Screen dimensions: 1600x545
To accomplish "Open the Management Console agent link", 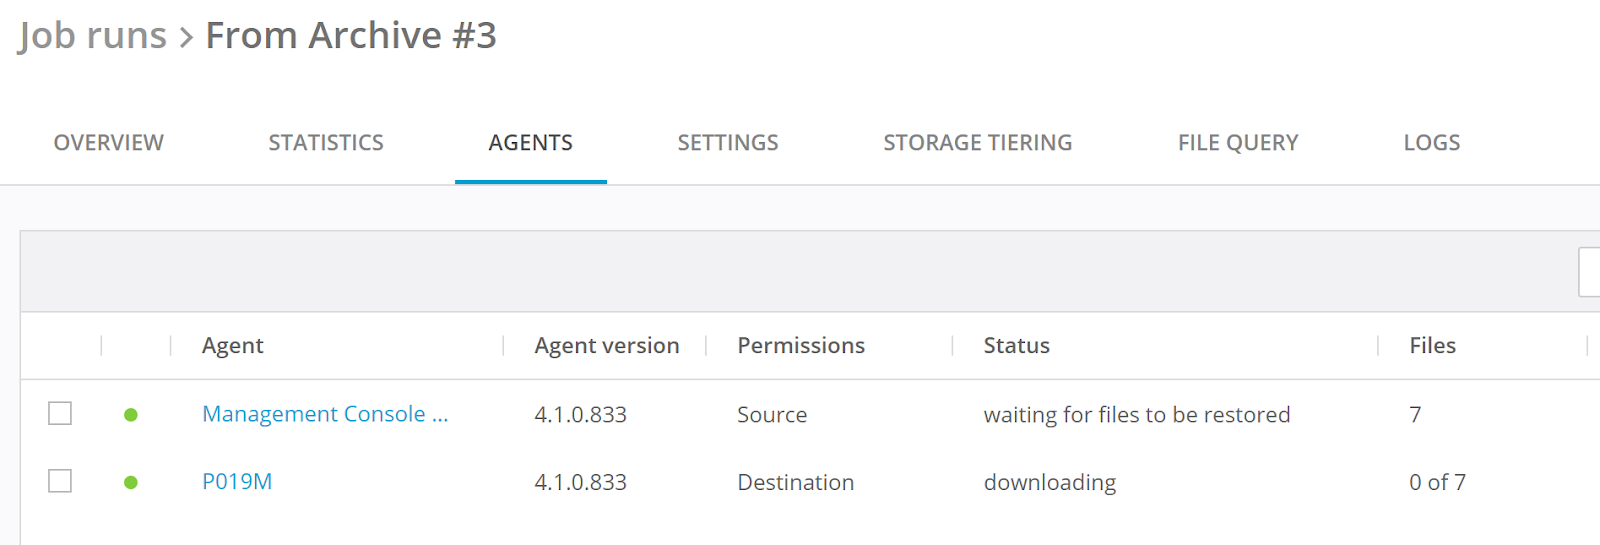I will (325, 414).
